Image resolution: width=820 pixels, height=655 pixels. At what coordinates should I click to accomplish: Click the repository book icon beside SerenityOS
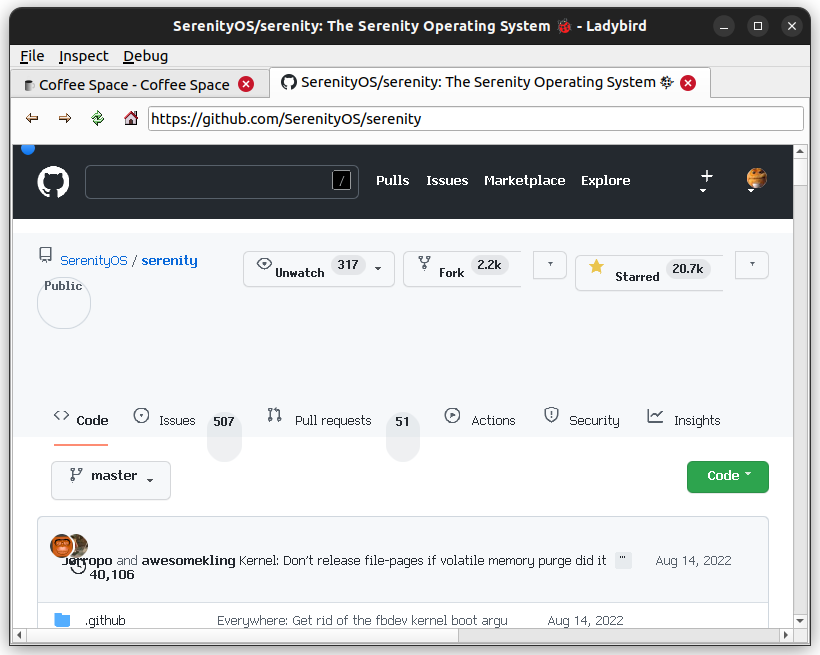[45, 255]
